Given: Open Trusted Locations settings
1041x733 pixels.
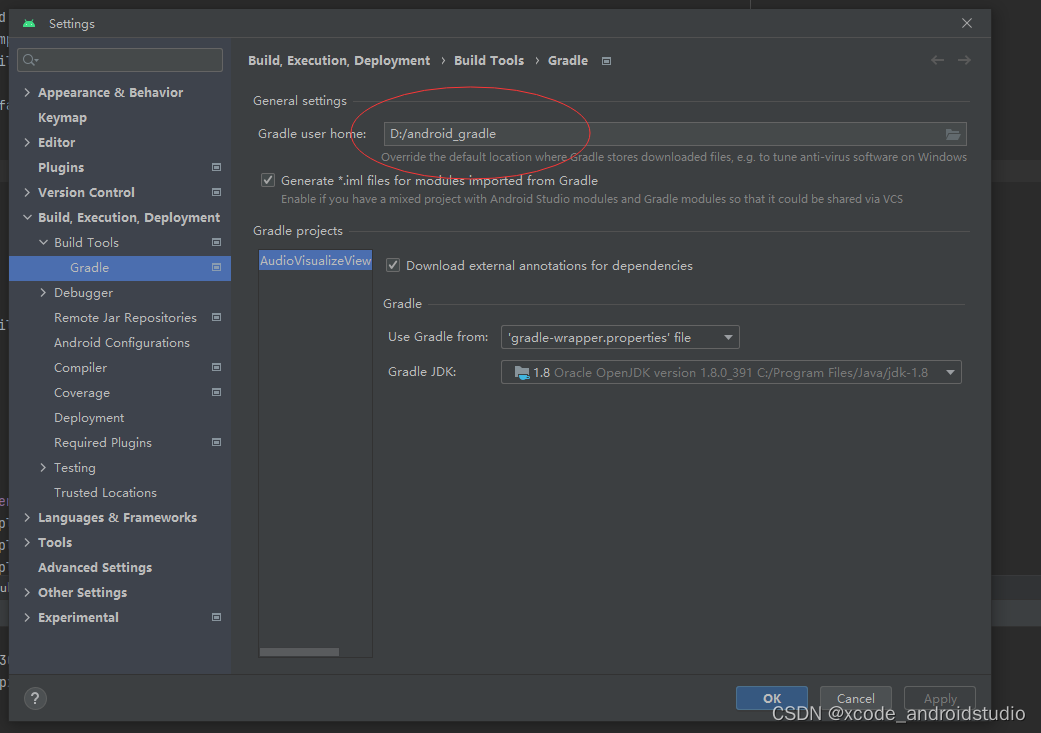Looking at the screenshot, I should [106, 493].
